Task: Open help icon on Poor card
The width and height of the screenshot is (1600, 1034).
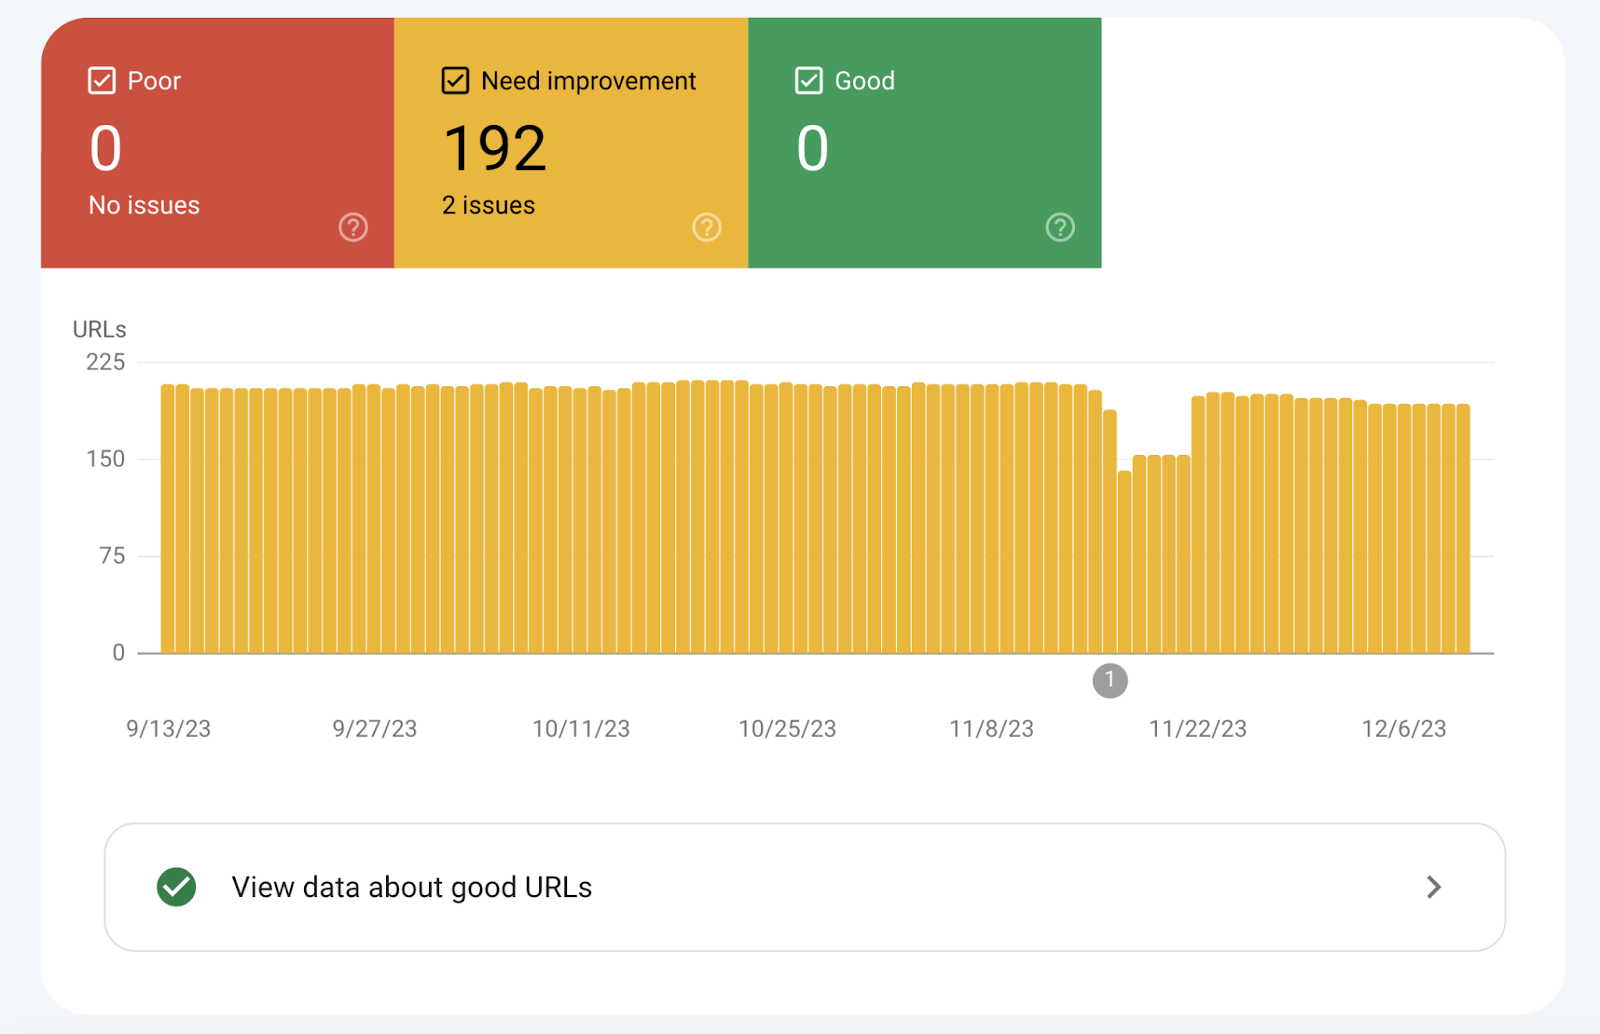Action: [x=353, y=227]
